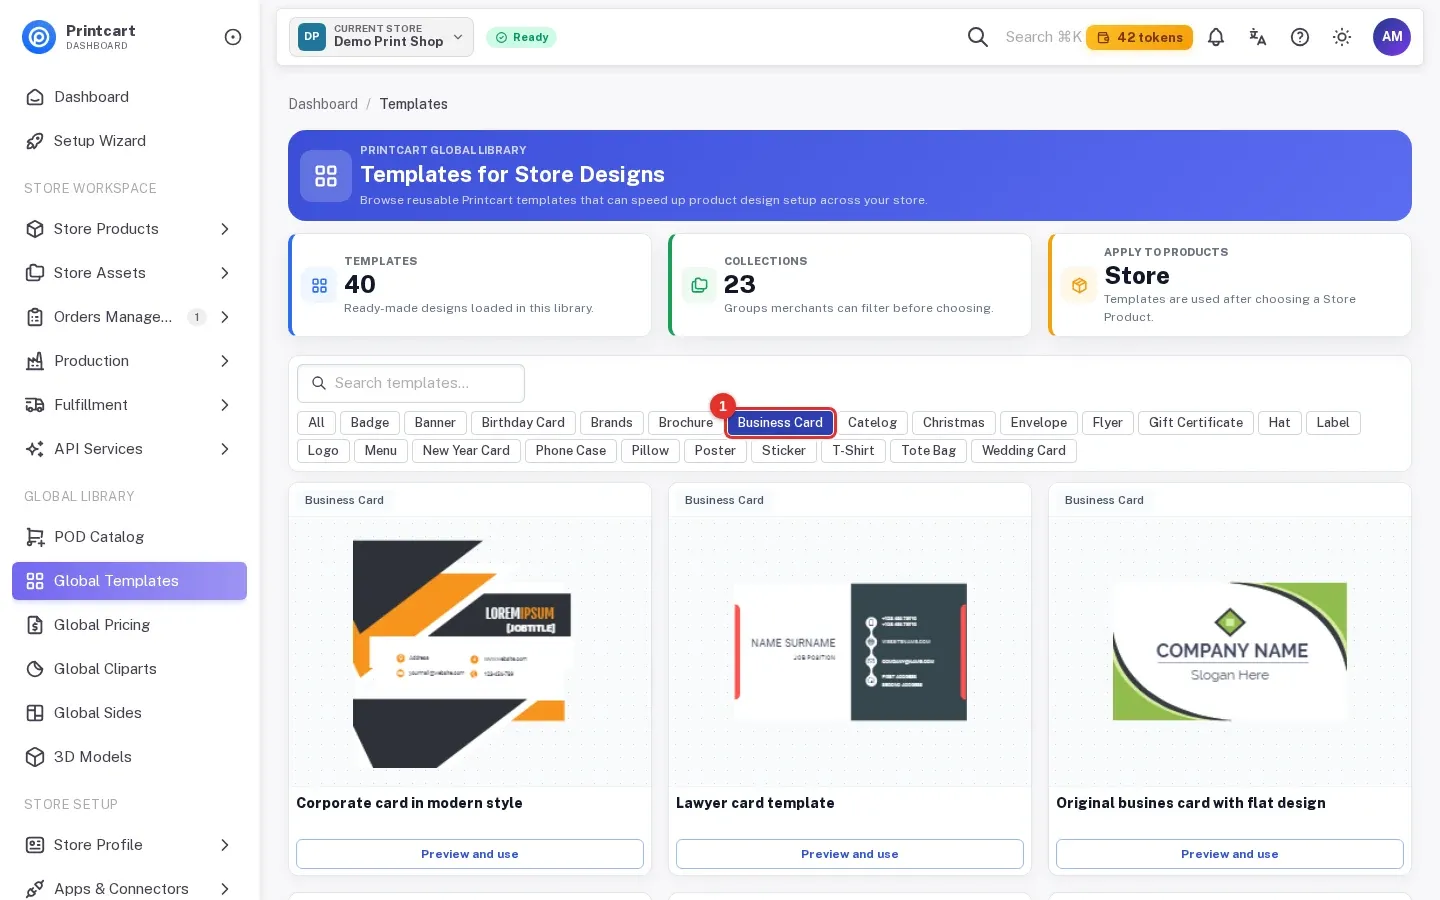Click the Setup Wizard rocket icon
Screen dimensions: 1440x900
pos(35,141)
